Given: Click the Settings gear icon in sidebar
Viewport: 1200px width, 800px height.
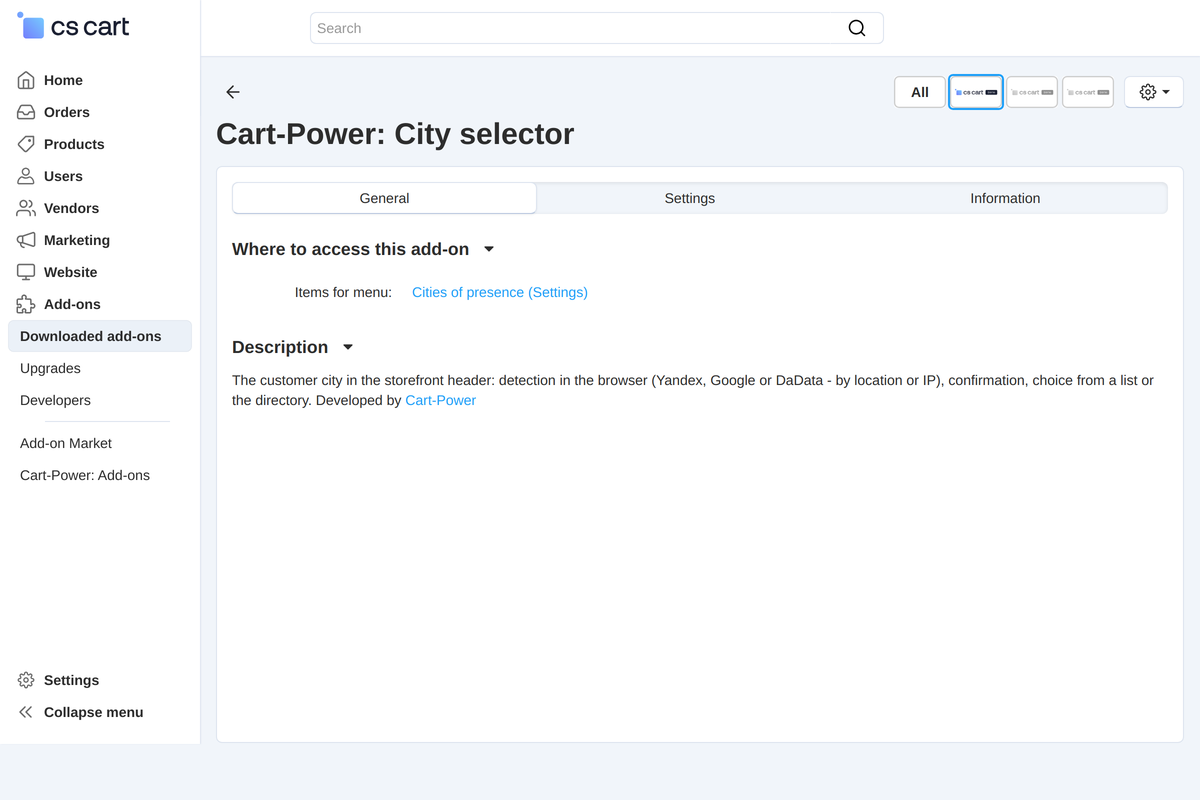Looking at the screenshot, I should [x=26, y=680].
